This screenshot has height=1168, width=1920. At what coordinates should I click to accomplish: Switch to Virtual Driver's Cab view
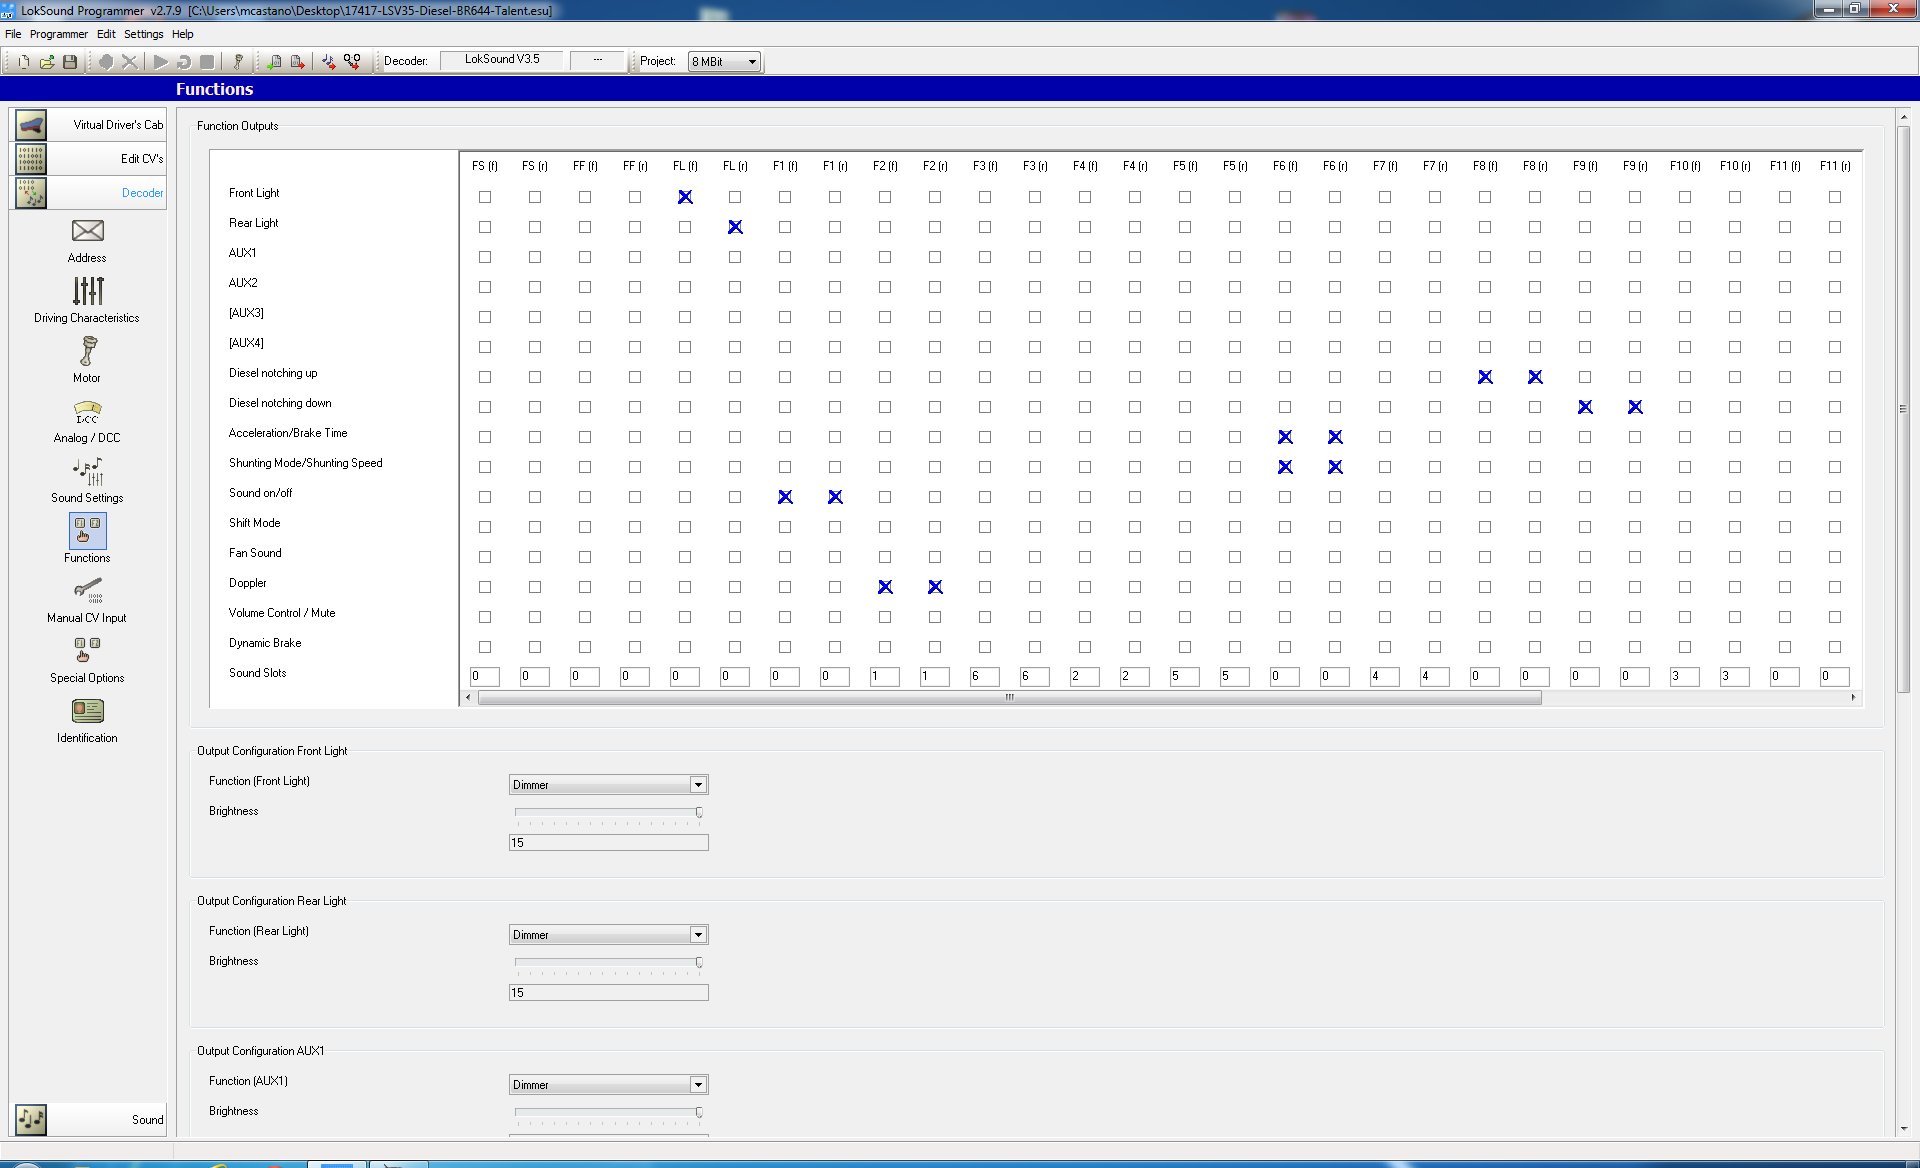[89, 125]
